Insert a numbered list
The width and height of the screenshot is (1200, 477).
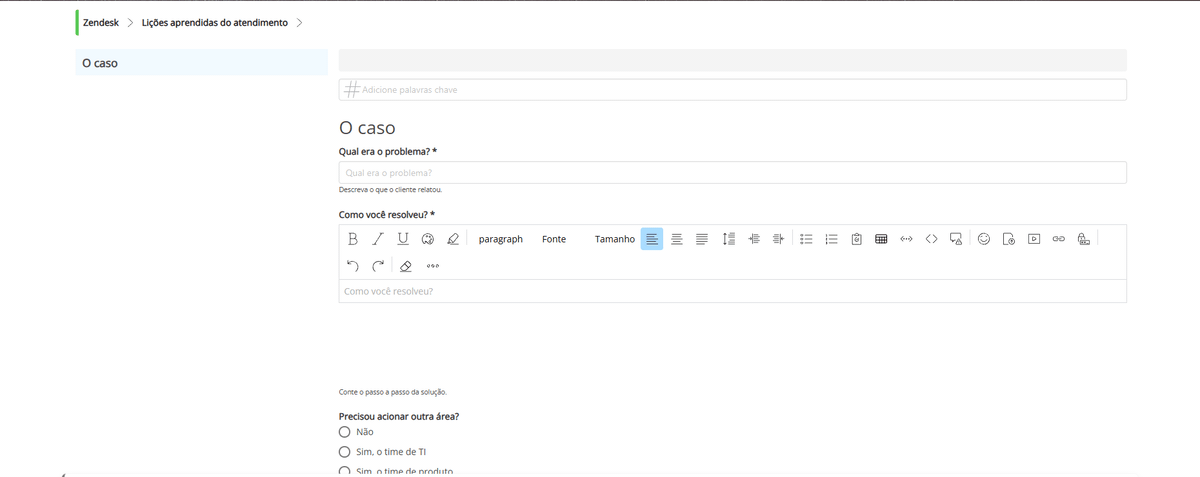831,239
